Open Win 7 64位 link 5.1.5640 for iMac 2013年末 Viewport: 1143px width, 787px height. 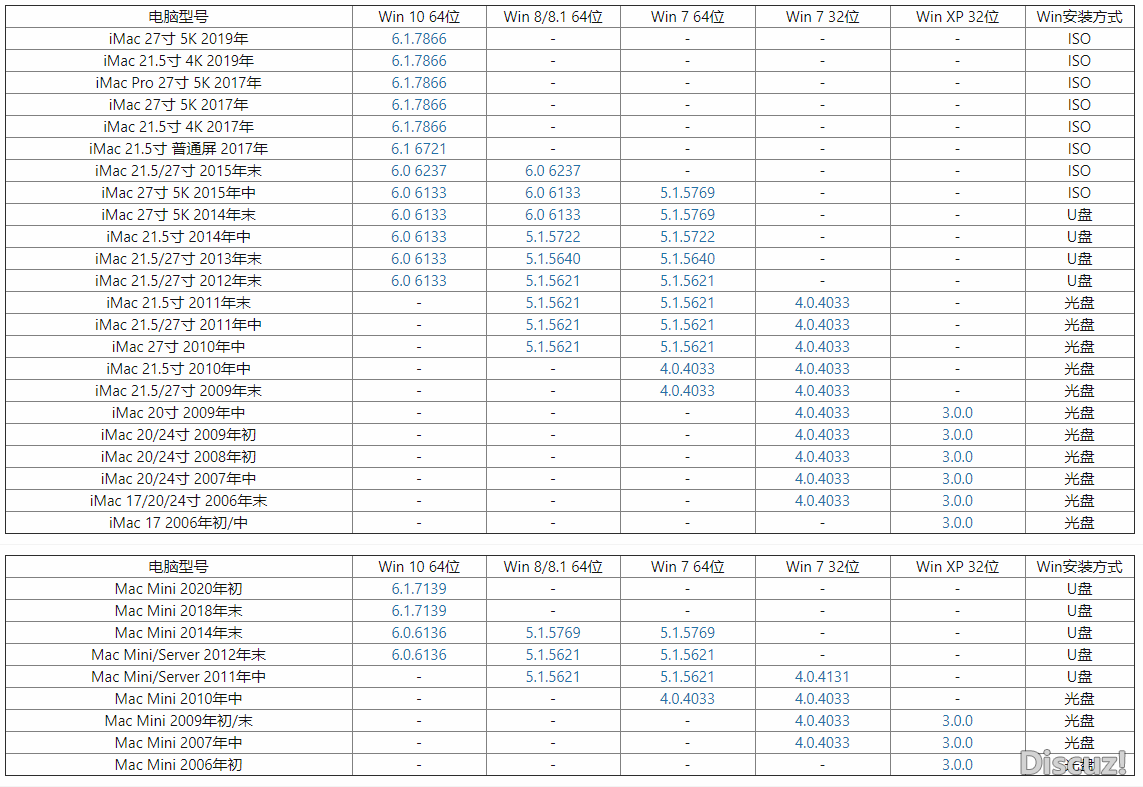(687, 259)
